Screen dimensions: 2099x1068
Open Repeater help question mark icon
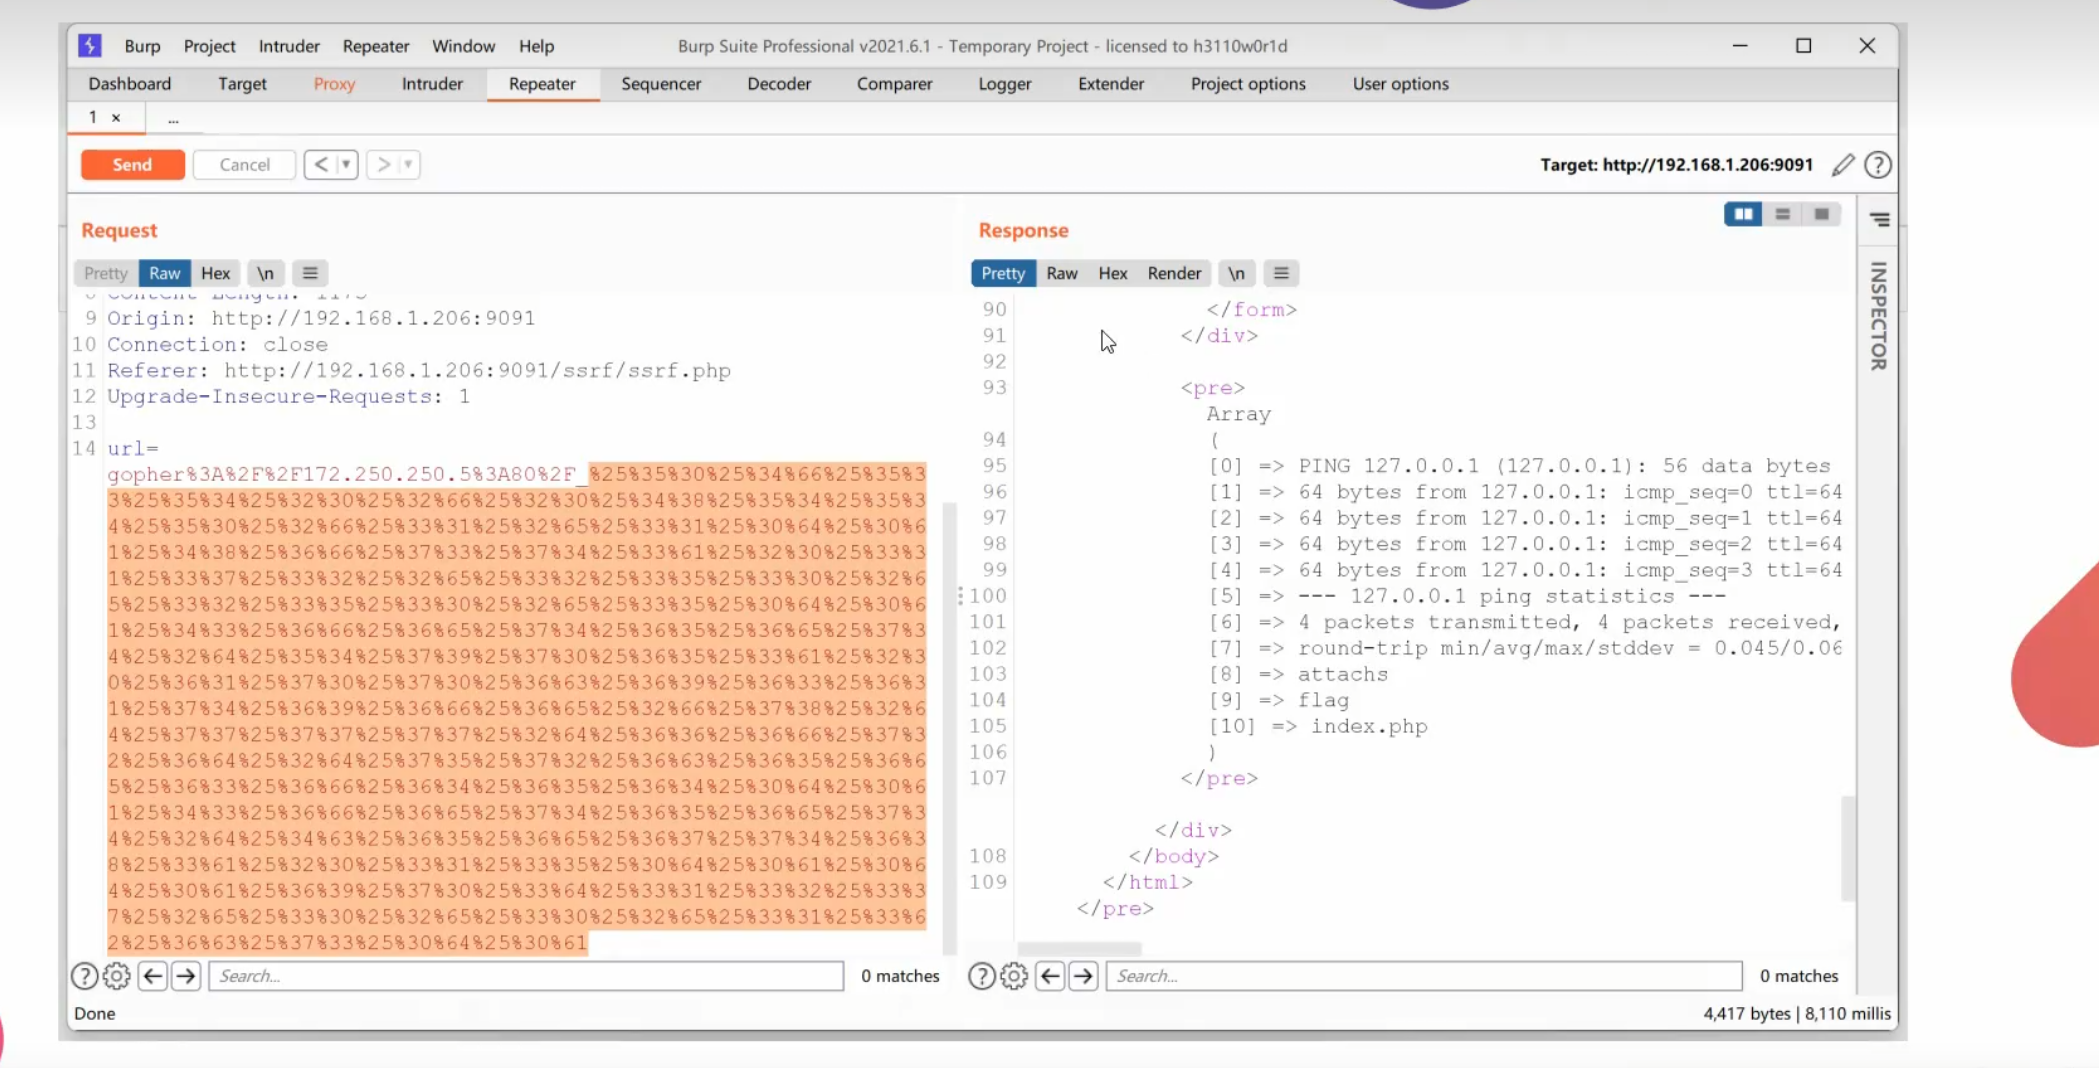click(1878, 165)
